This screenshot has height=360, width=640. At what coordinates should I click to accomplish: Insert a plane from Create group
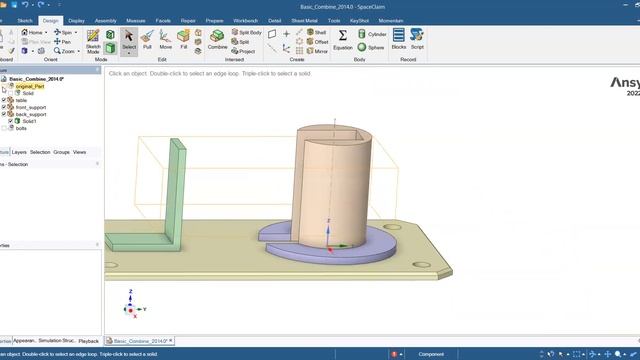272,34
